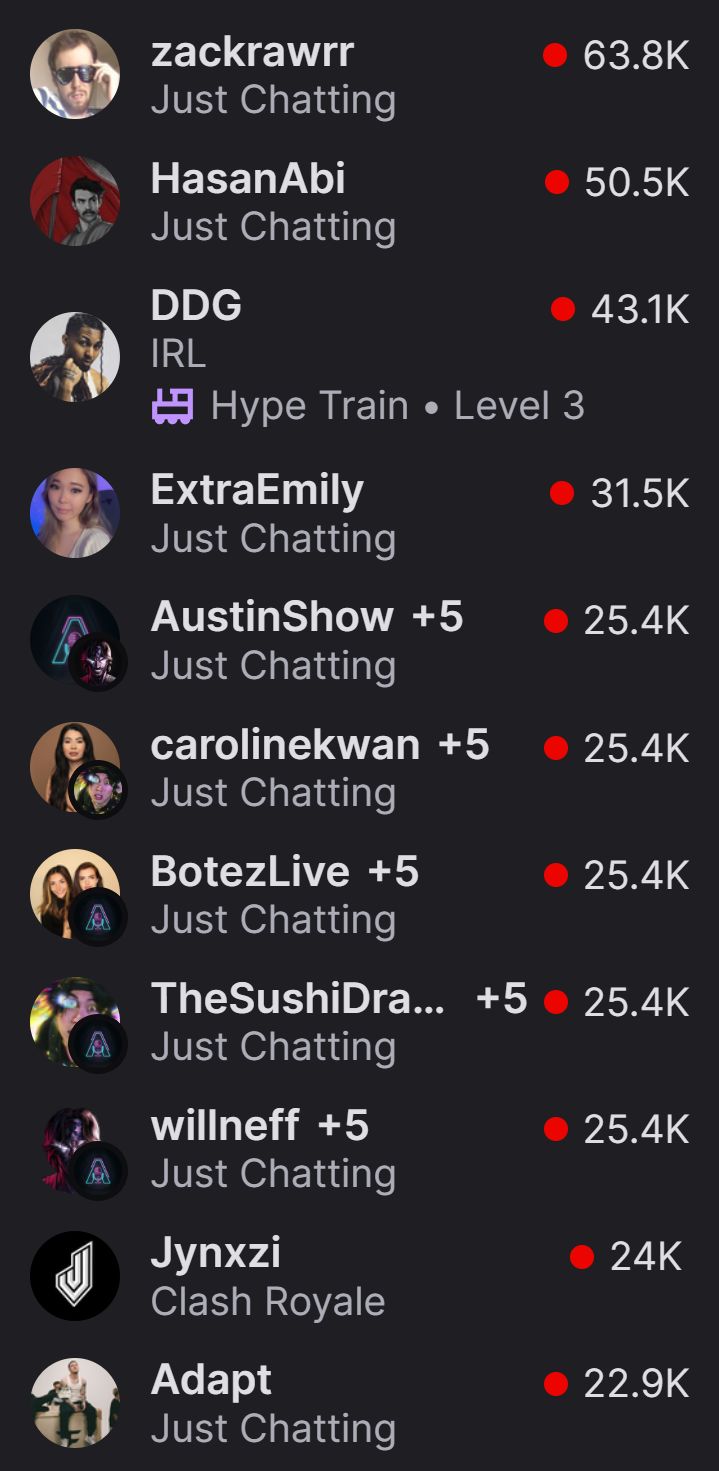The height and width of the screenshot is (1471, 719).
Task: Open ExtraEmily's channel avatar
Action: point(75,512)
